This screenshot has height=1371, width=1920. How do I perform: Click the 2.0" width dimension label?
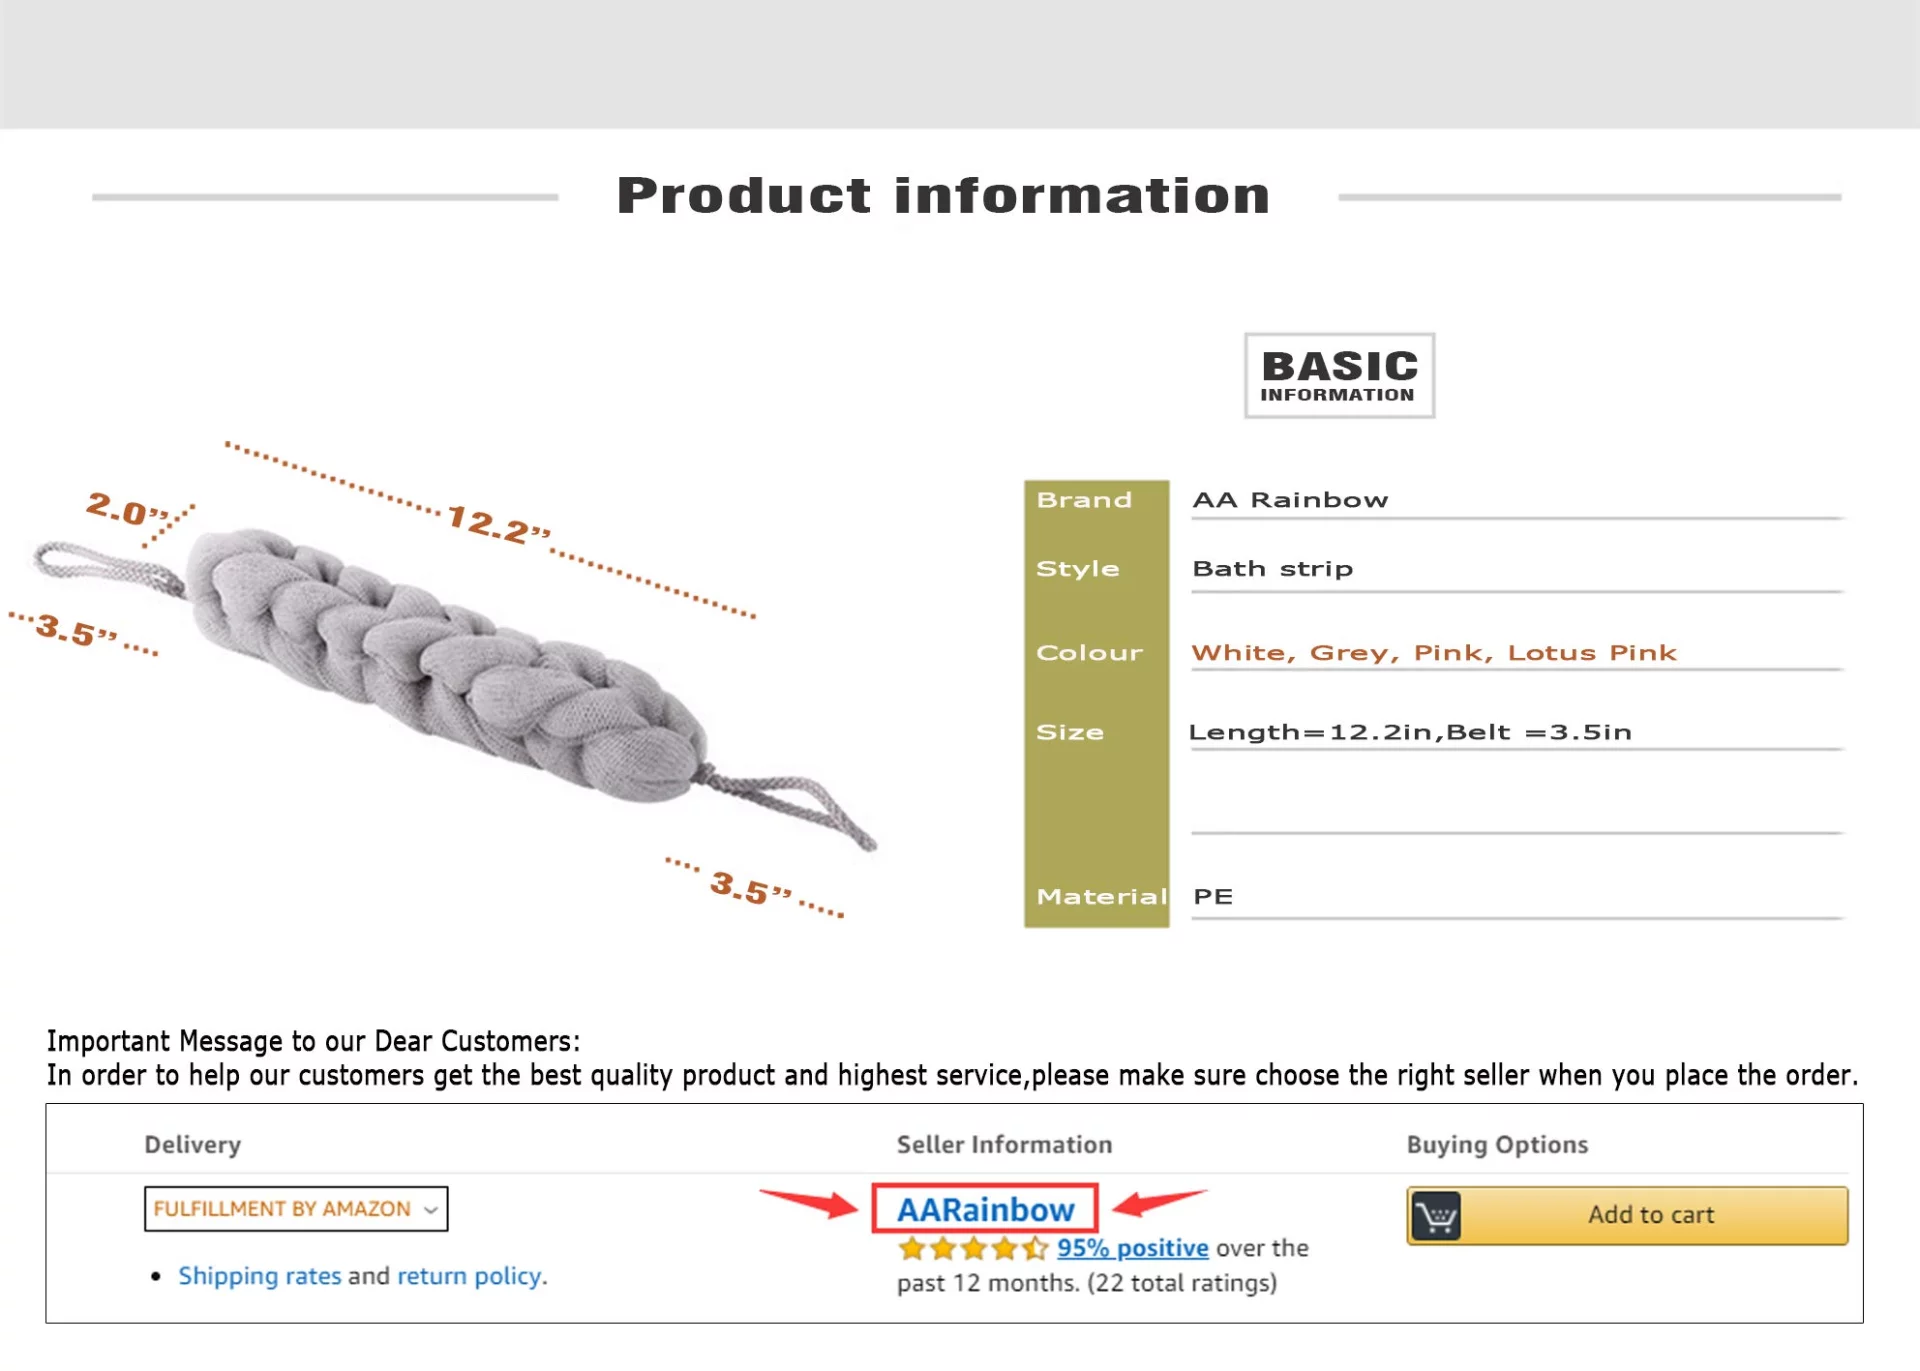(128, 508)
